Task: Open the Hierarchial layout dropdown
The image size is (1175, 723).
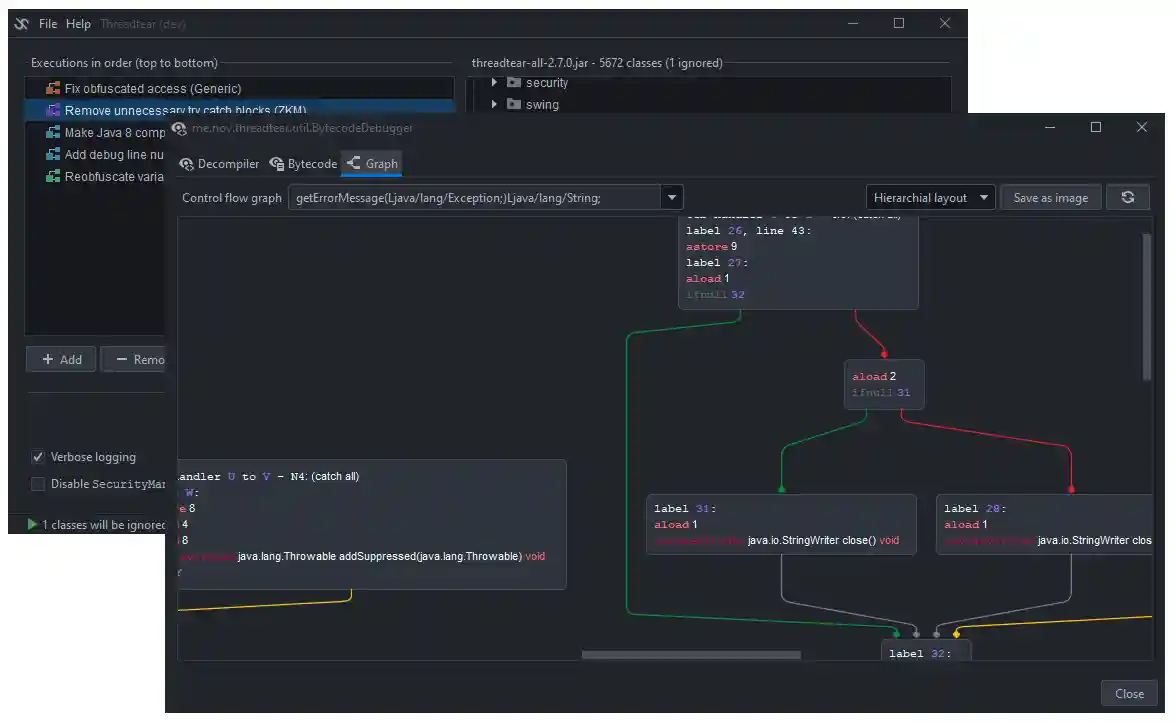Action: coord(930,197)
